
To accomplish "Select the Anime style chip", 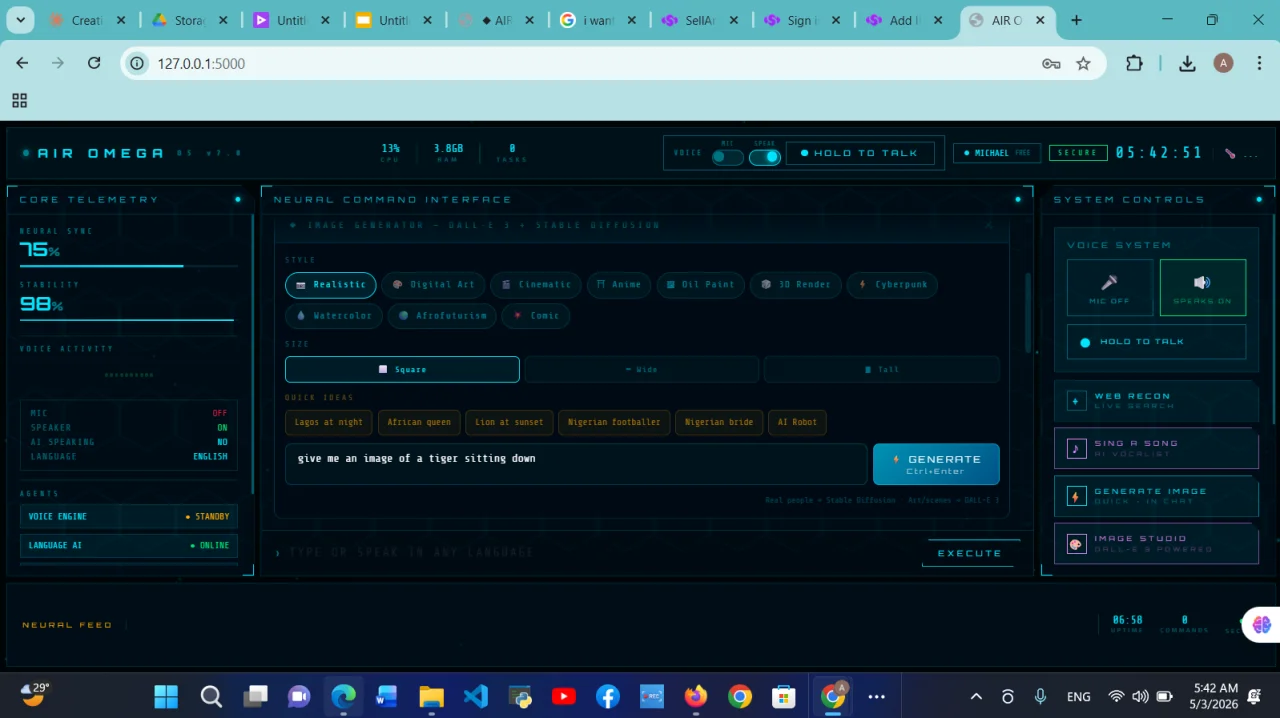I will click(620, 285).
